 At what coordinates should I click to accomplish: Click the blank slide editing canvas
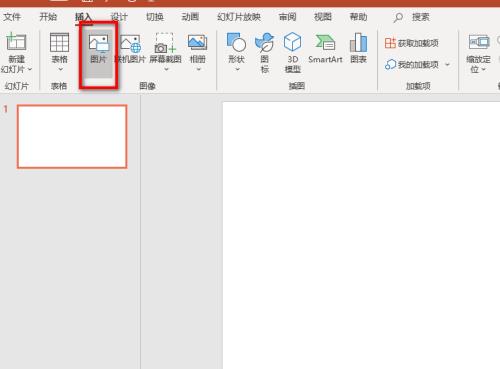361,235
